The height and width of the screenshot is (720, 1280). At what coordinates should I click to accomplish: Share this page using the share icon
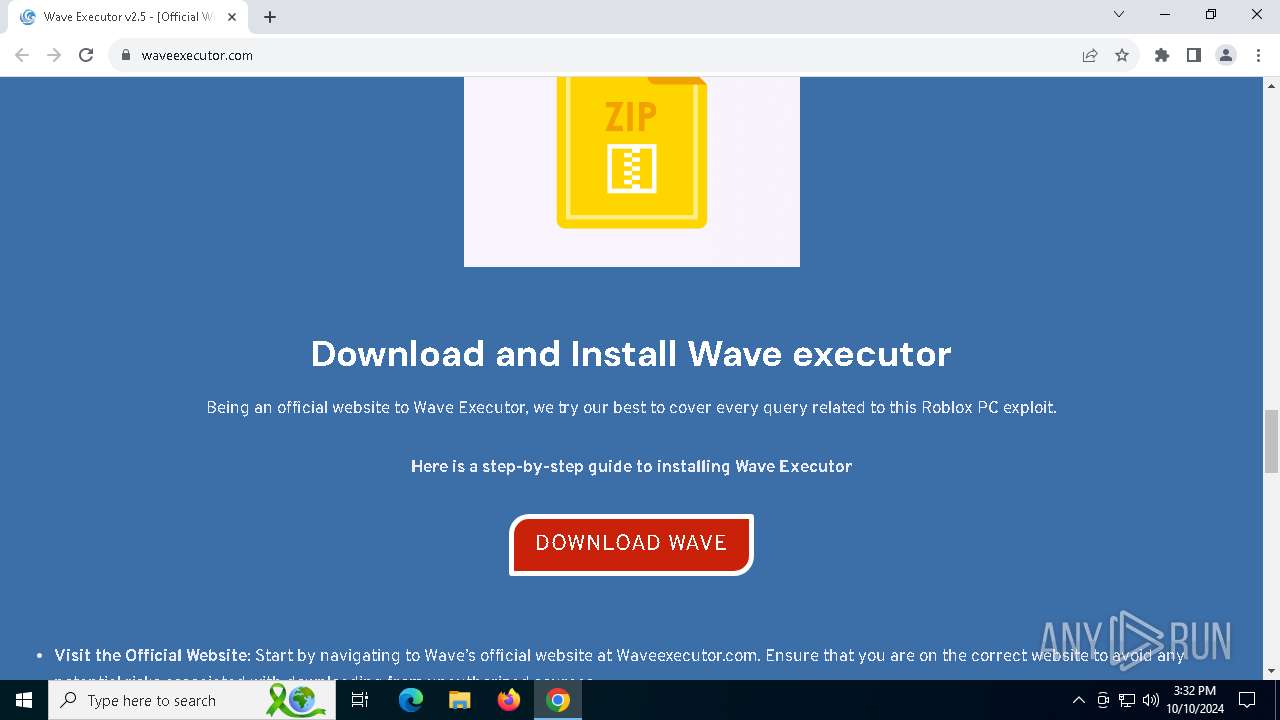(x=1090, y=55)
